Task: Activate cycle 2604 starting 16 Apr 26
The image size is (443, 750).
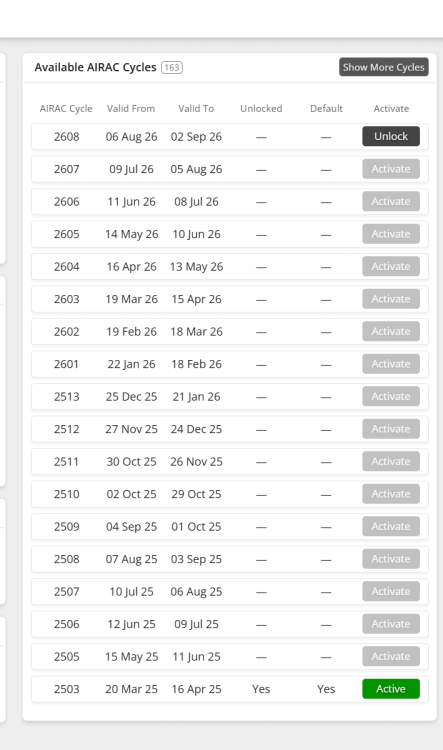Action: coord(391,266)
